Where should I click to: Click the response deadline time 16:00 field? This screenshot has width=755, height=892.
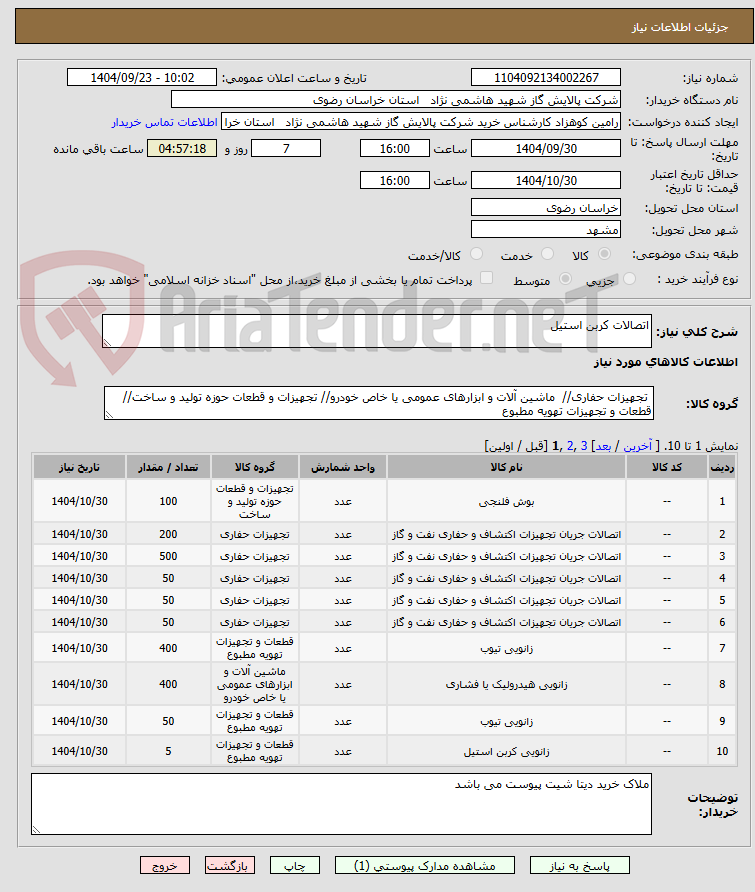click(394, 148)
